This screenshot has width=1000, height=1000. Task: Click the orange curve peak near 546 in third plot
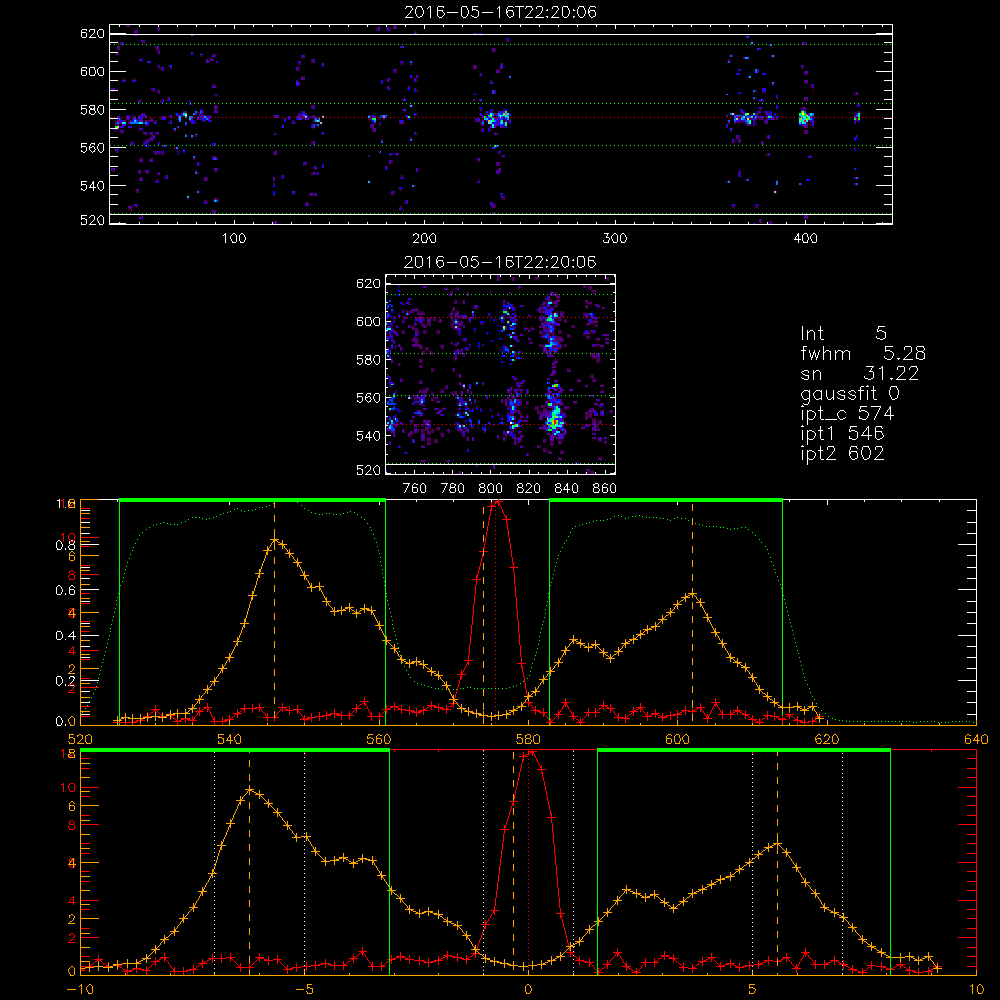(x=275, y=540)
